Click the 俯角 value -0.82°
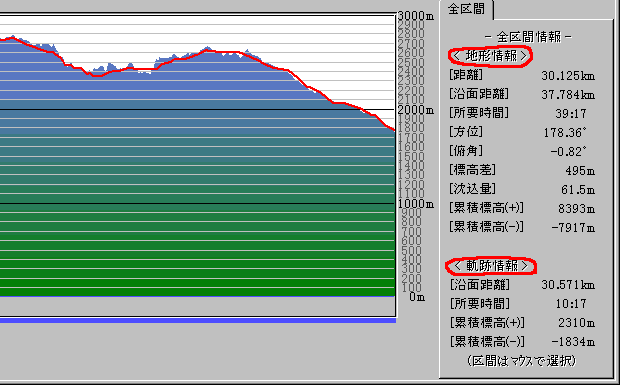Image resolution: width=620 pixels, height=385 pixels. pyautogui.click(x=568, y=151)
